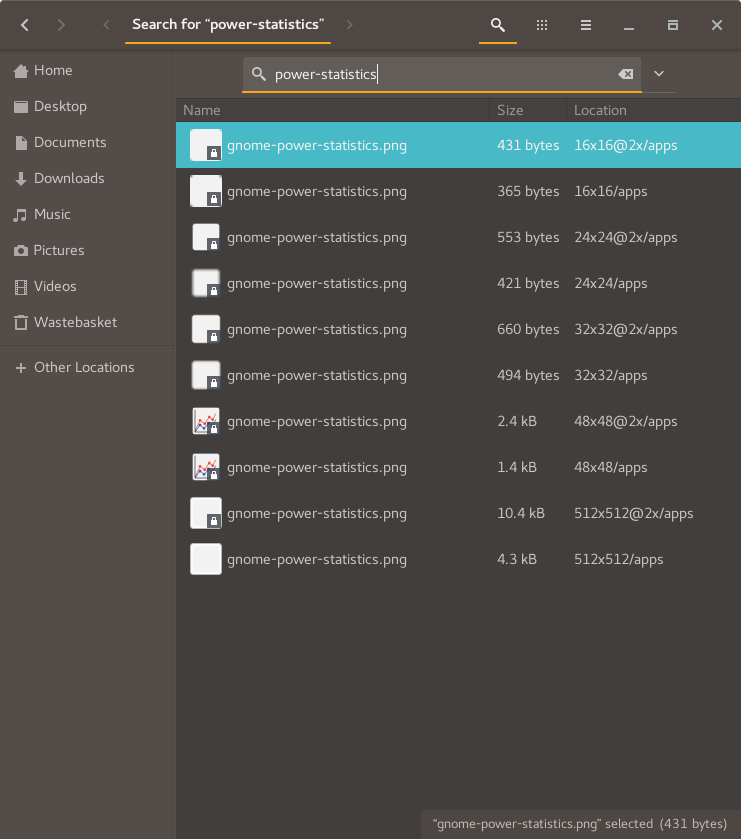Select file thumbnail in 24x24@2x/apps row
Screen dimensions: 741x839
(x=206, y=237)
